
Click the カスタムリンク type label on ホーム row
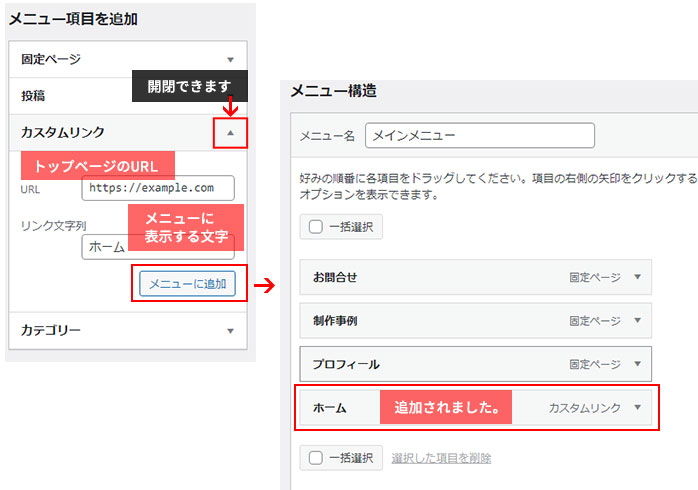pos(584,408)
